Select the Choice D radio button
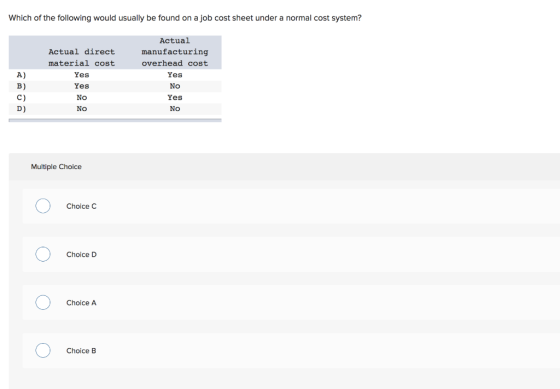 [x=43, y=254]
